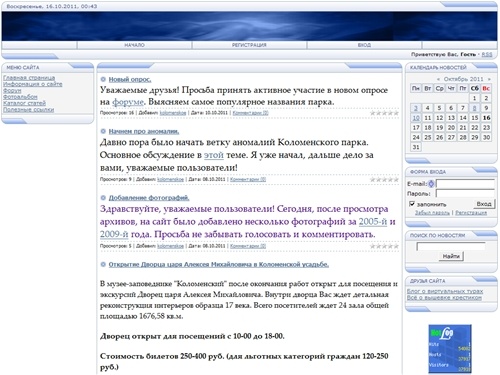Open Каталог статей link
Image resolution: width=500 pixels, height=375 pixels.
coord(24,103)
